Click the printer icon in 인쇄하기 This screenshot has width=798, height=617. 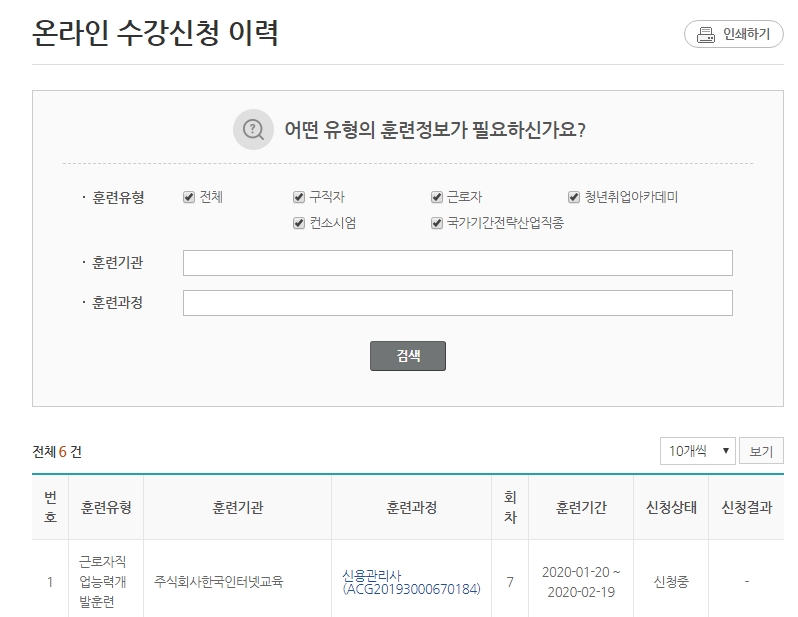click(705, 35)
